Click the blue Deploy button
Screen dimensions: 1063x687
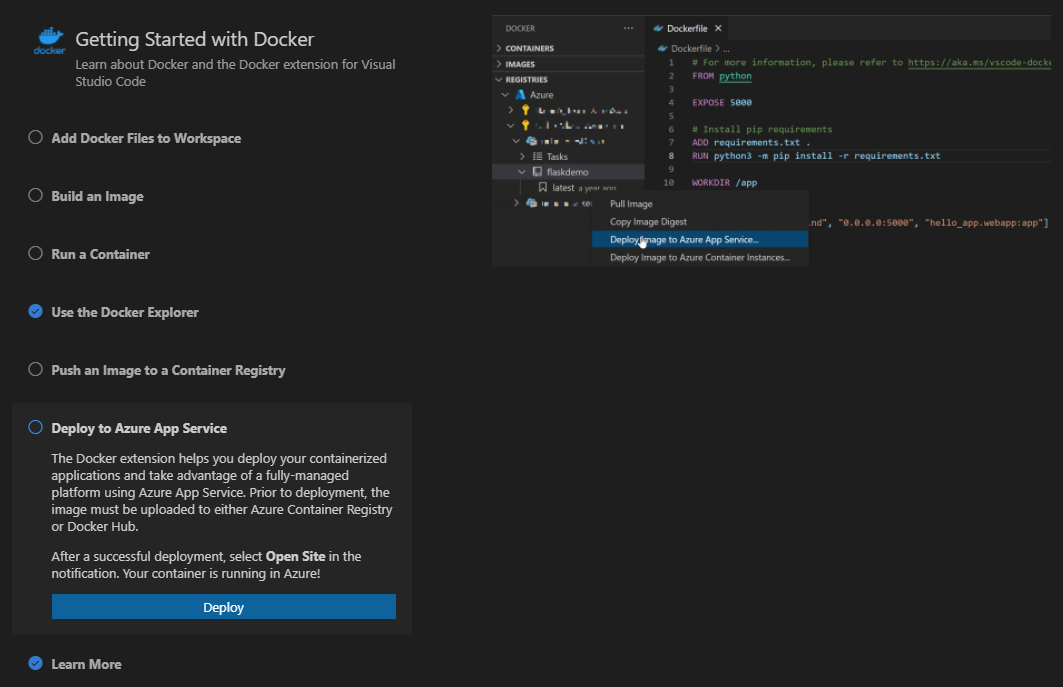tap(224, 607)
